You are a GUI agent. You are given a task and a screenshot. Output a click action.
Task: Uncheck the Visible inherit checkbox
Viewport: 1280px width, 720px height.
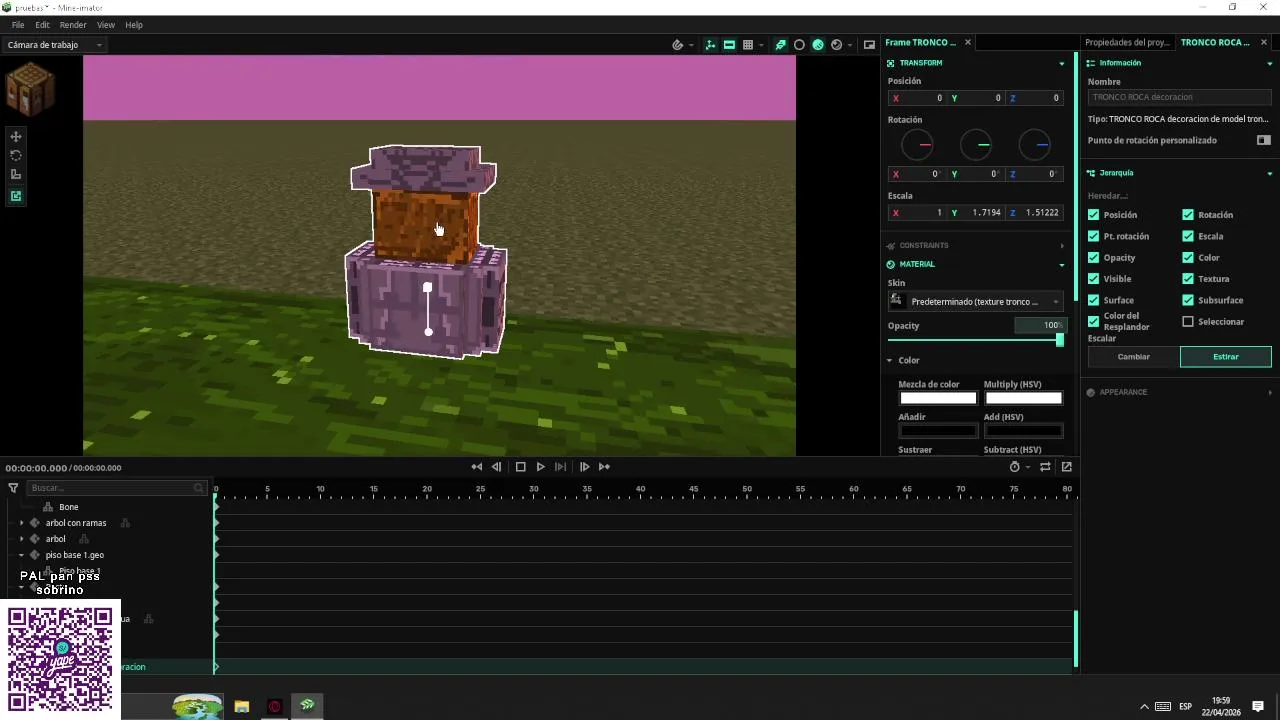pos(1093,279)
